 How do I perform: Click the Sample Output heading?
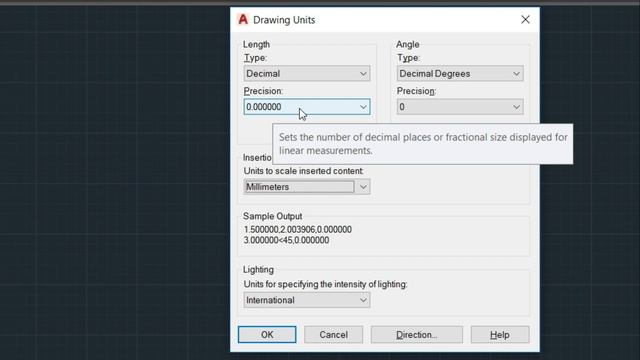[273, 216]
